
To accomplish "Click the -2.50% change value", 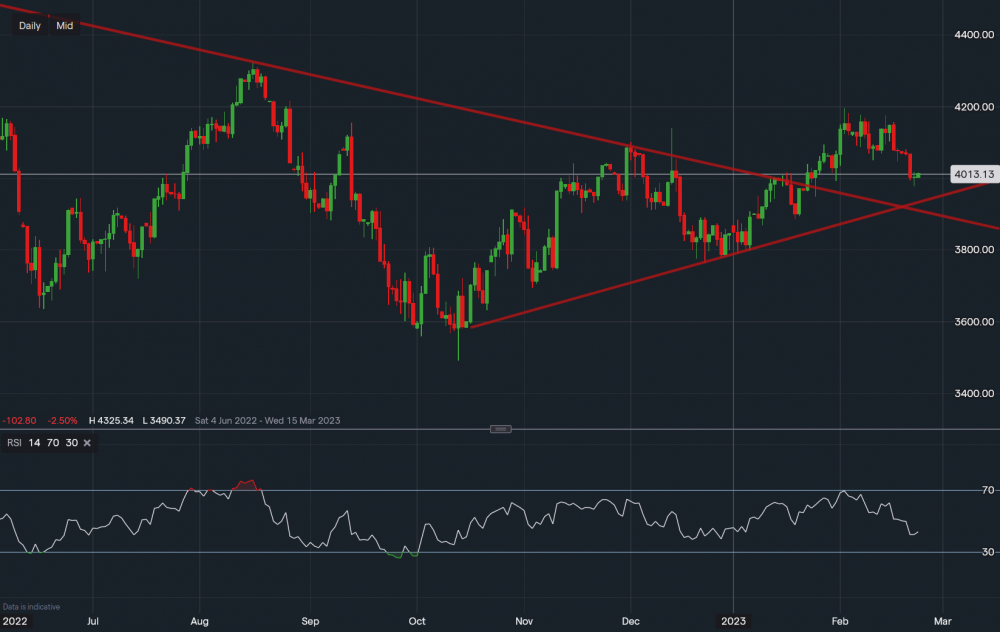I will pyautogui.click(x=61, y=420).
